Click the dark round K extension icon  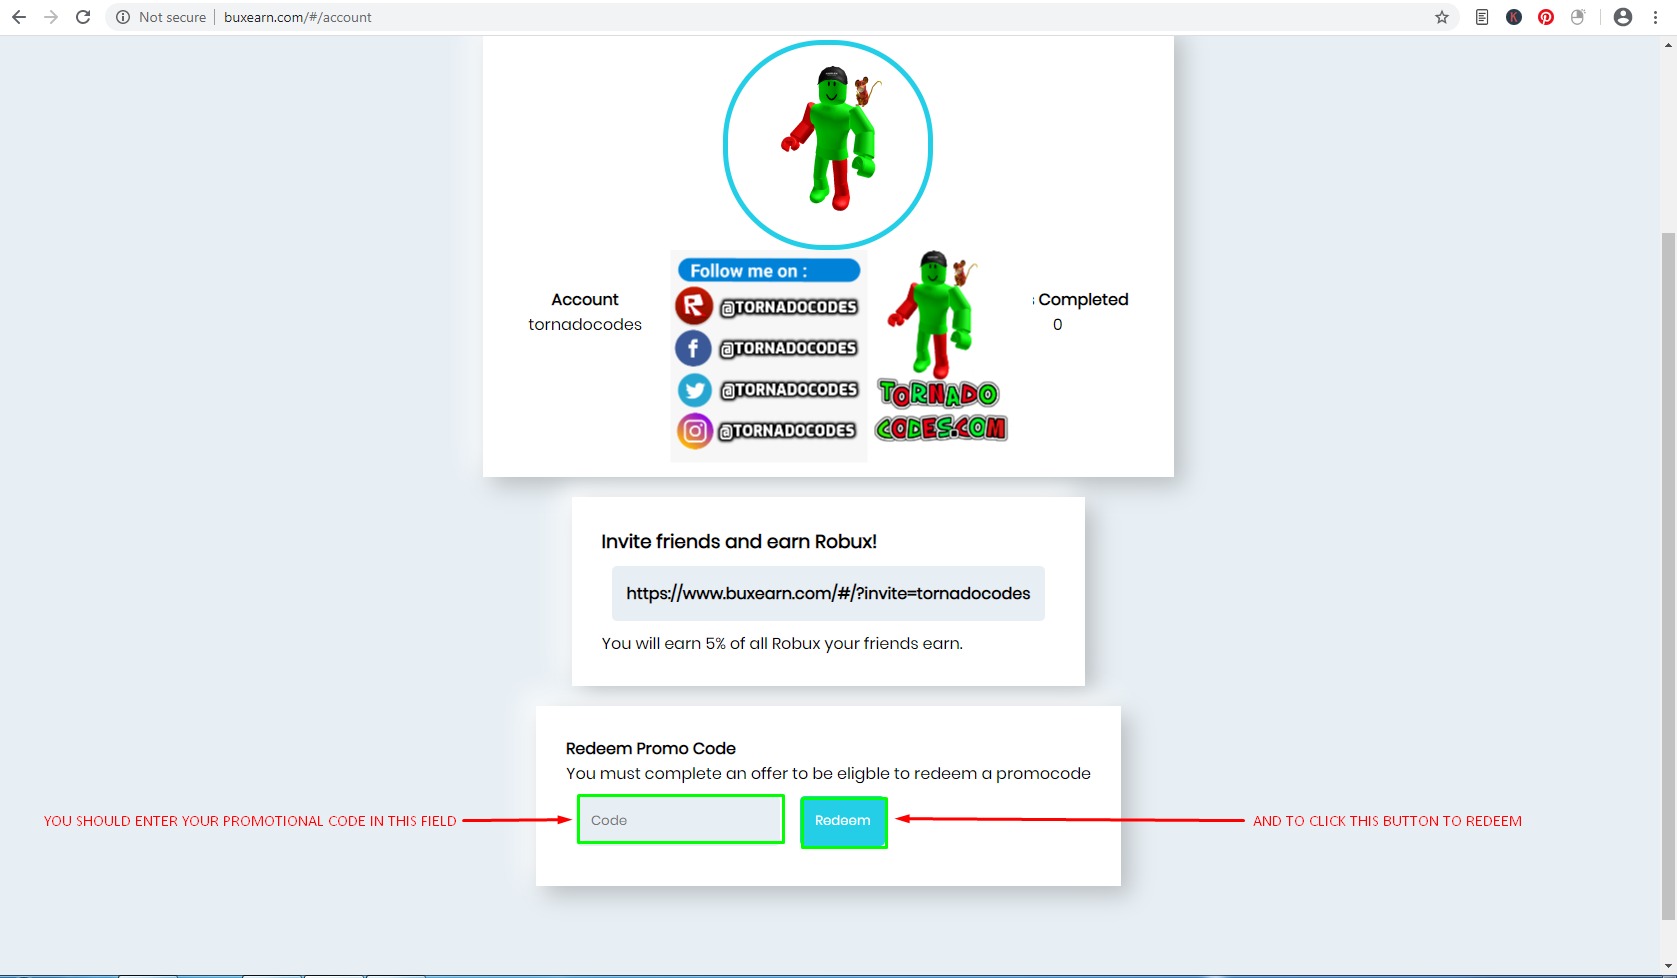coord(1514,17)
